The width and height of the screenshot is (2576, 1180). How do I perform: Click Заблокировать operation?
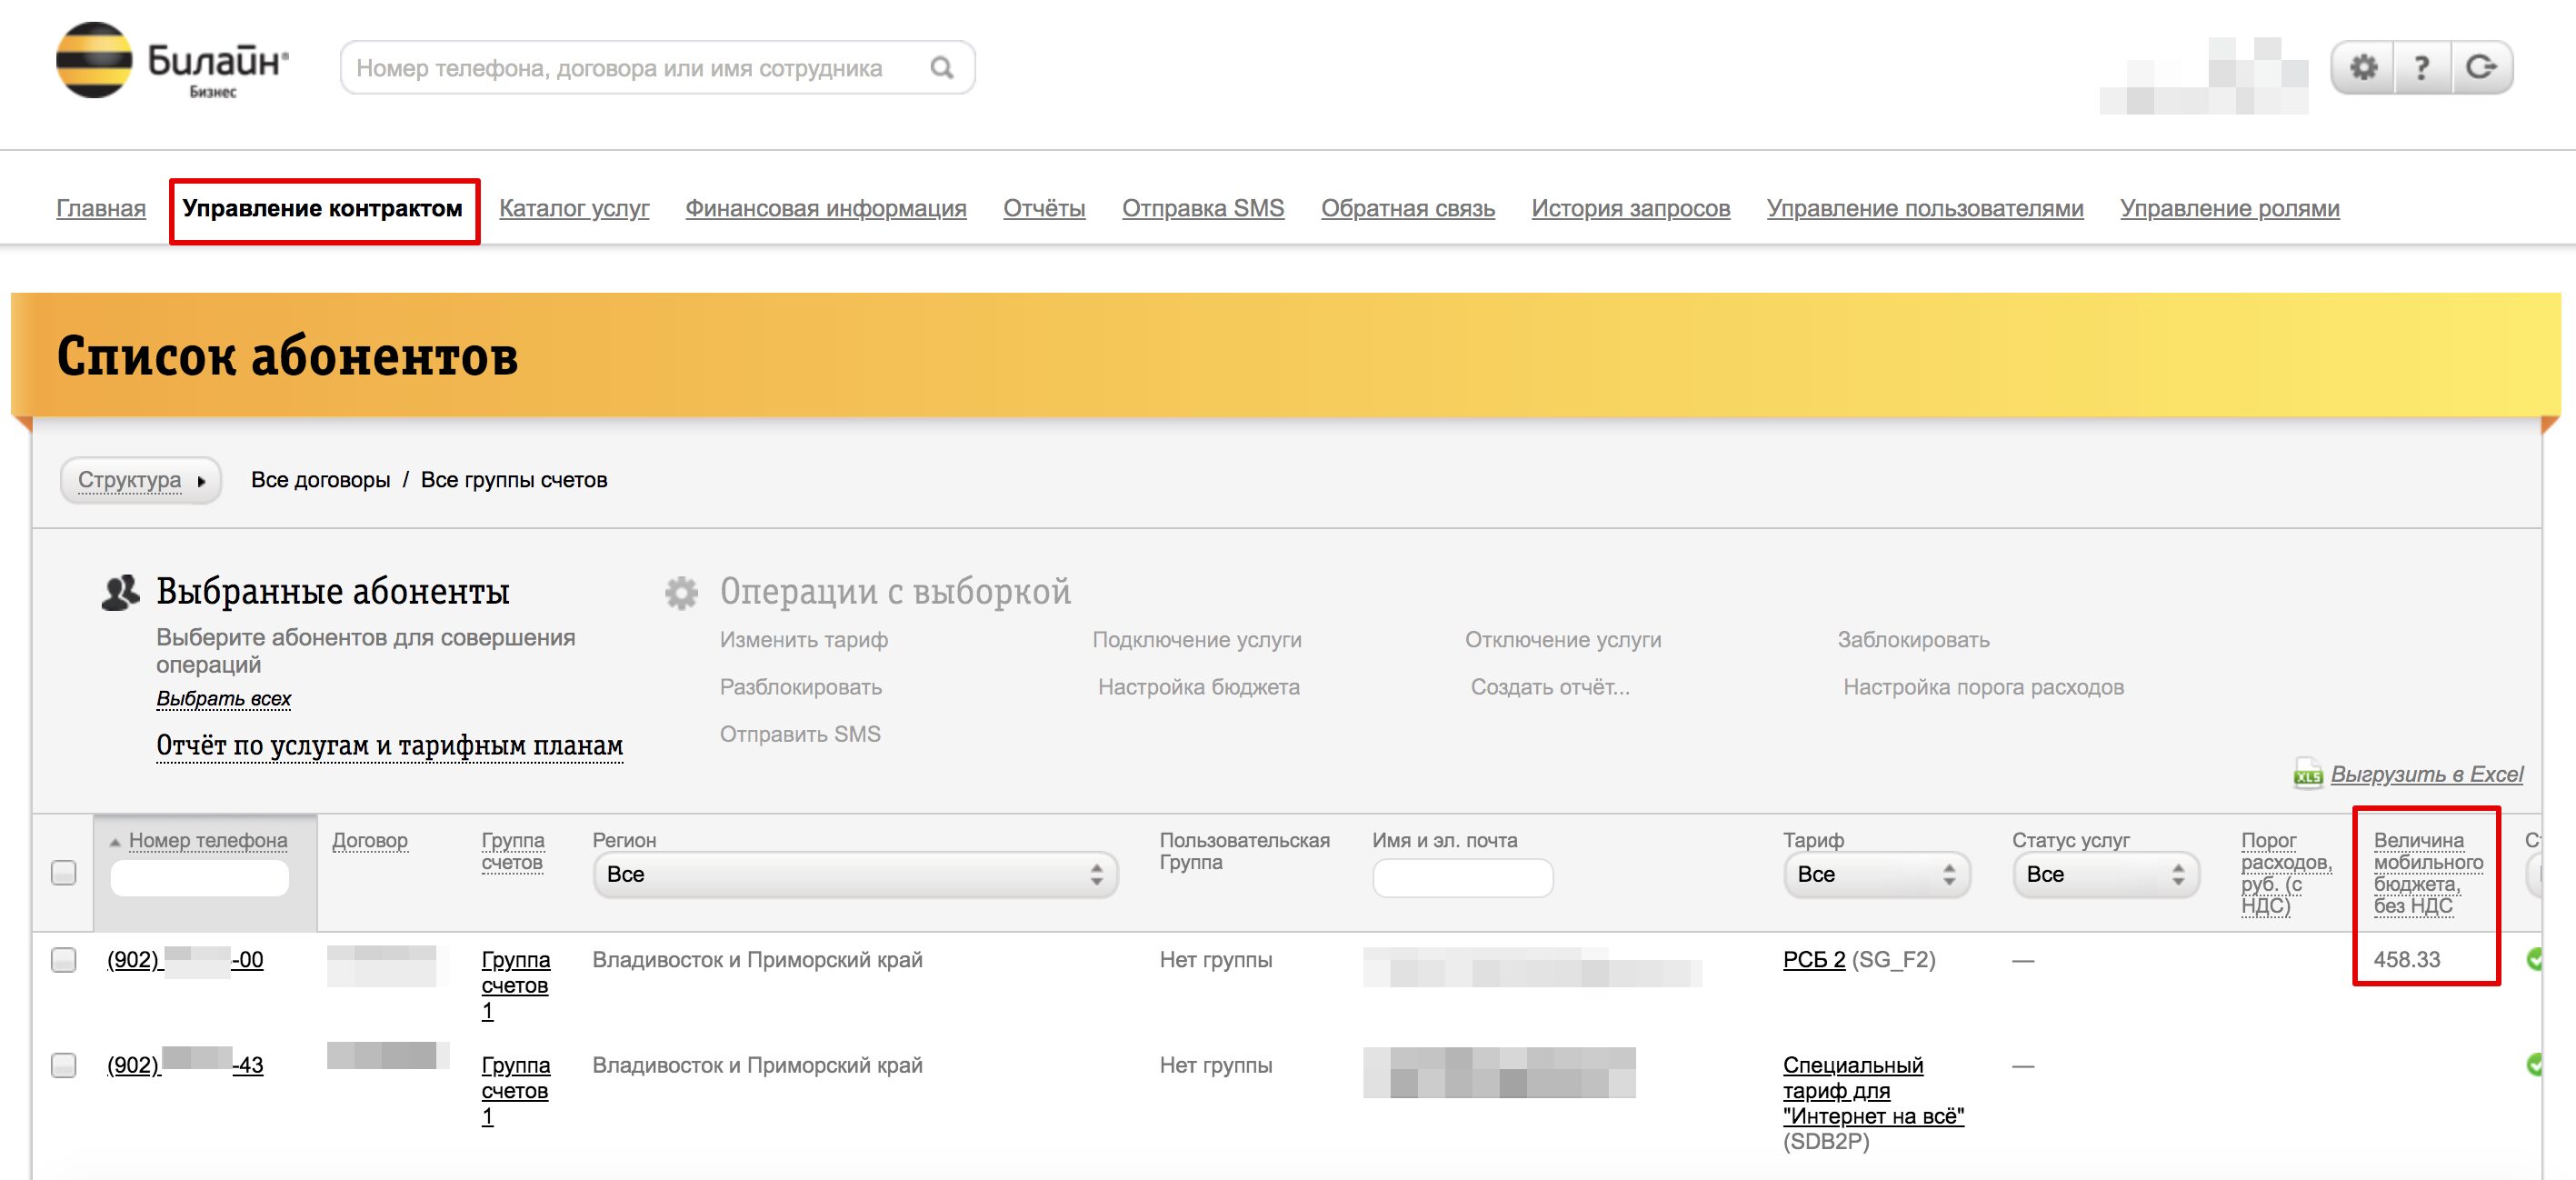coord(1913,640)
